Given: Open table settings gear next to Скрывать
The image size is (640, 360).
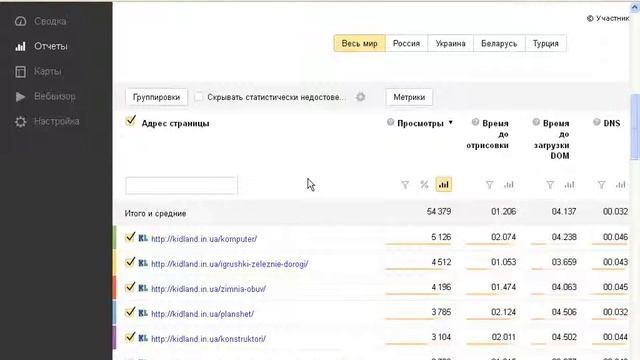Looking at the screenshot, I should [360, 97].
